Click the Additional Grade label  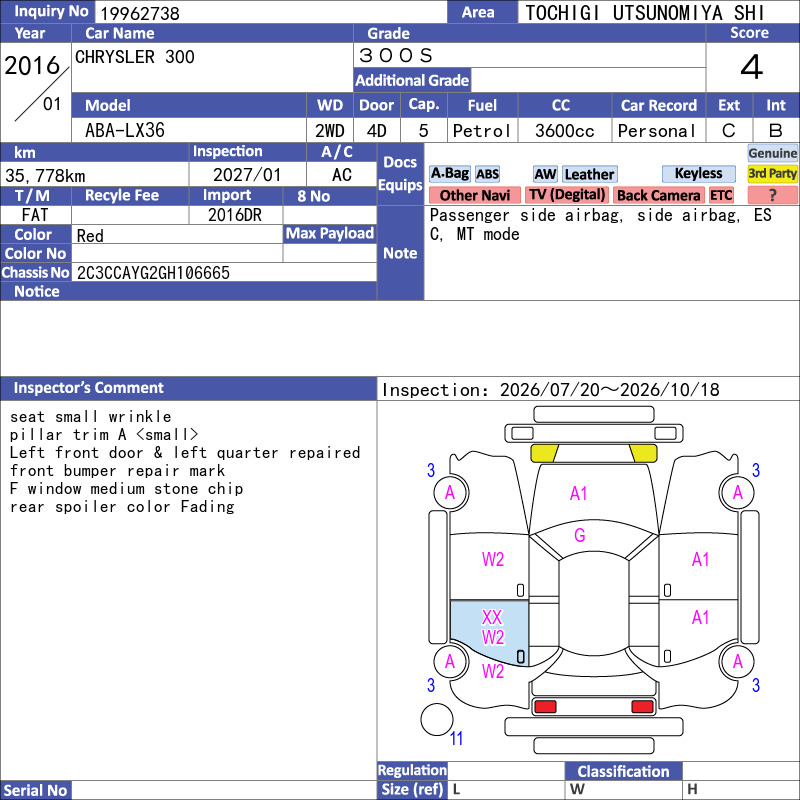(x=412, y=80)
